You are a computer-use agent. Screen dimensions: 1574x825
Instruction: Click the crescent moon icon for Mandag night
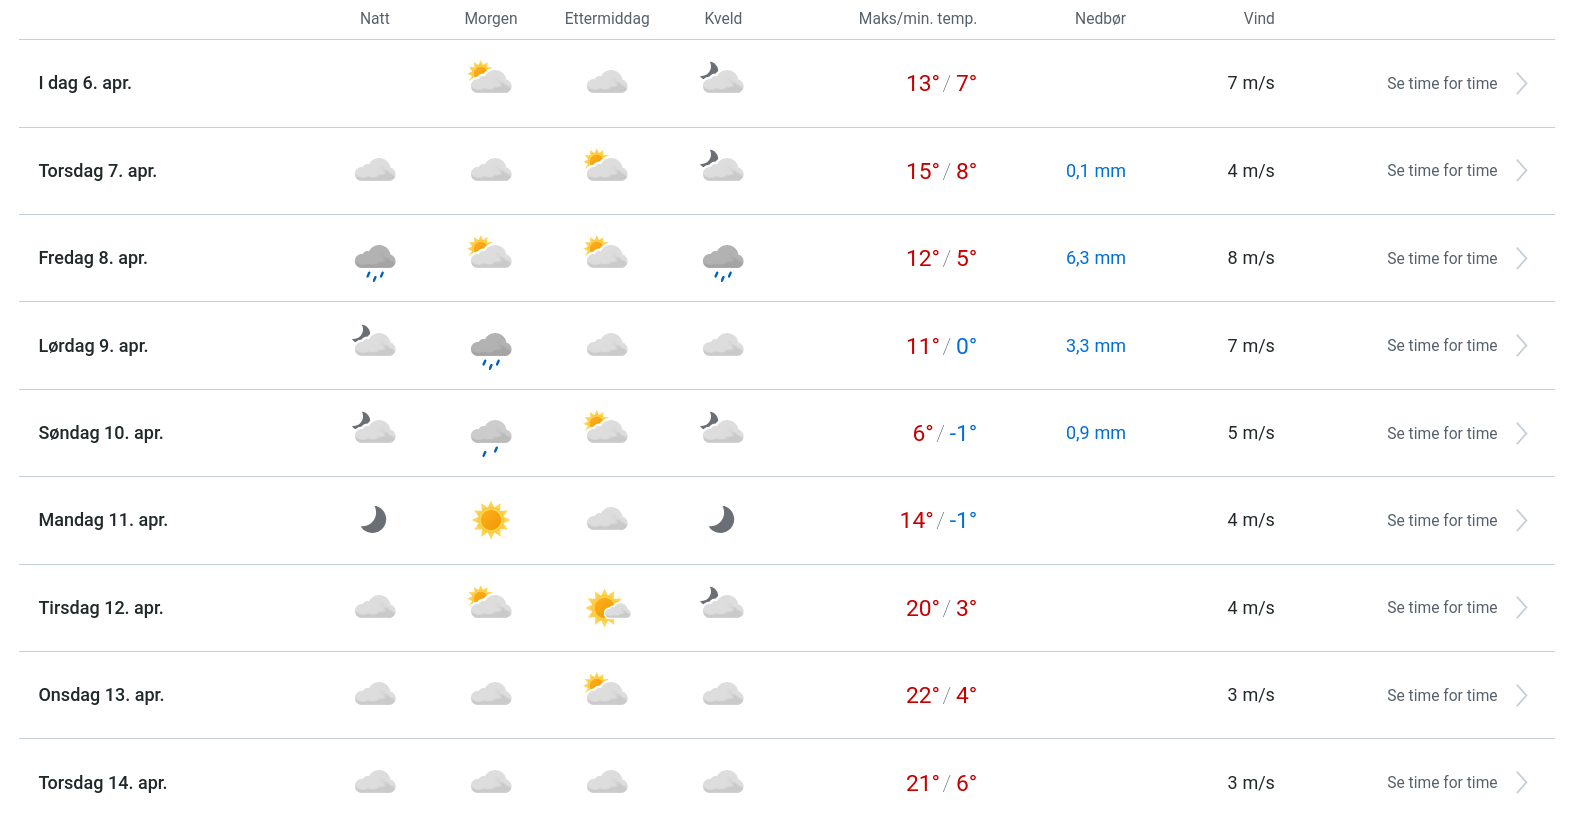374,520
